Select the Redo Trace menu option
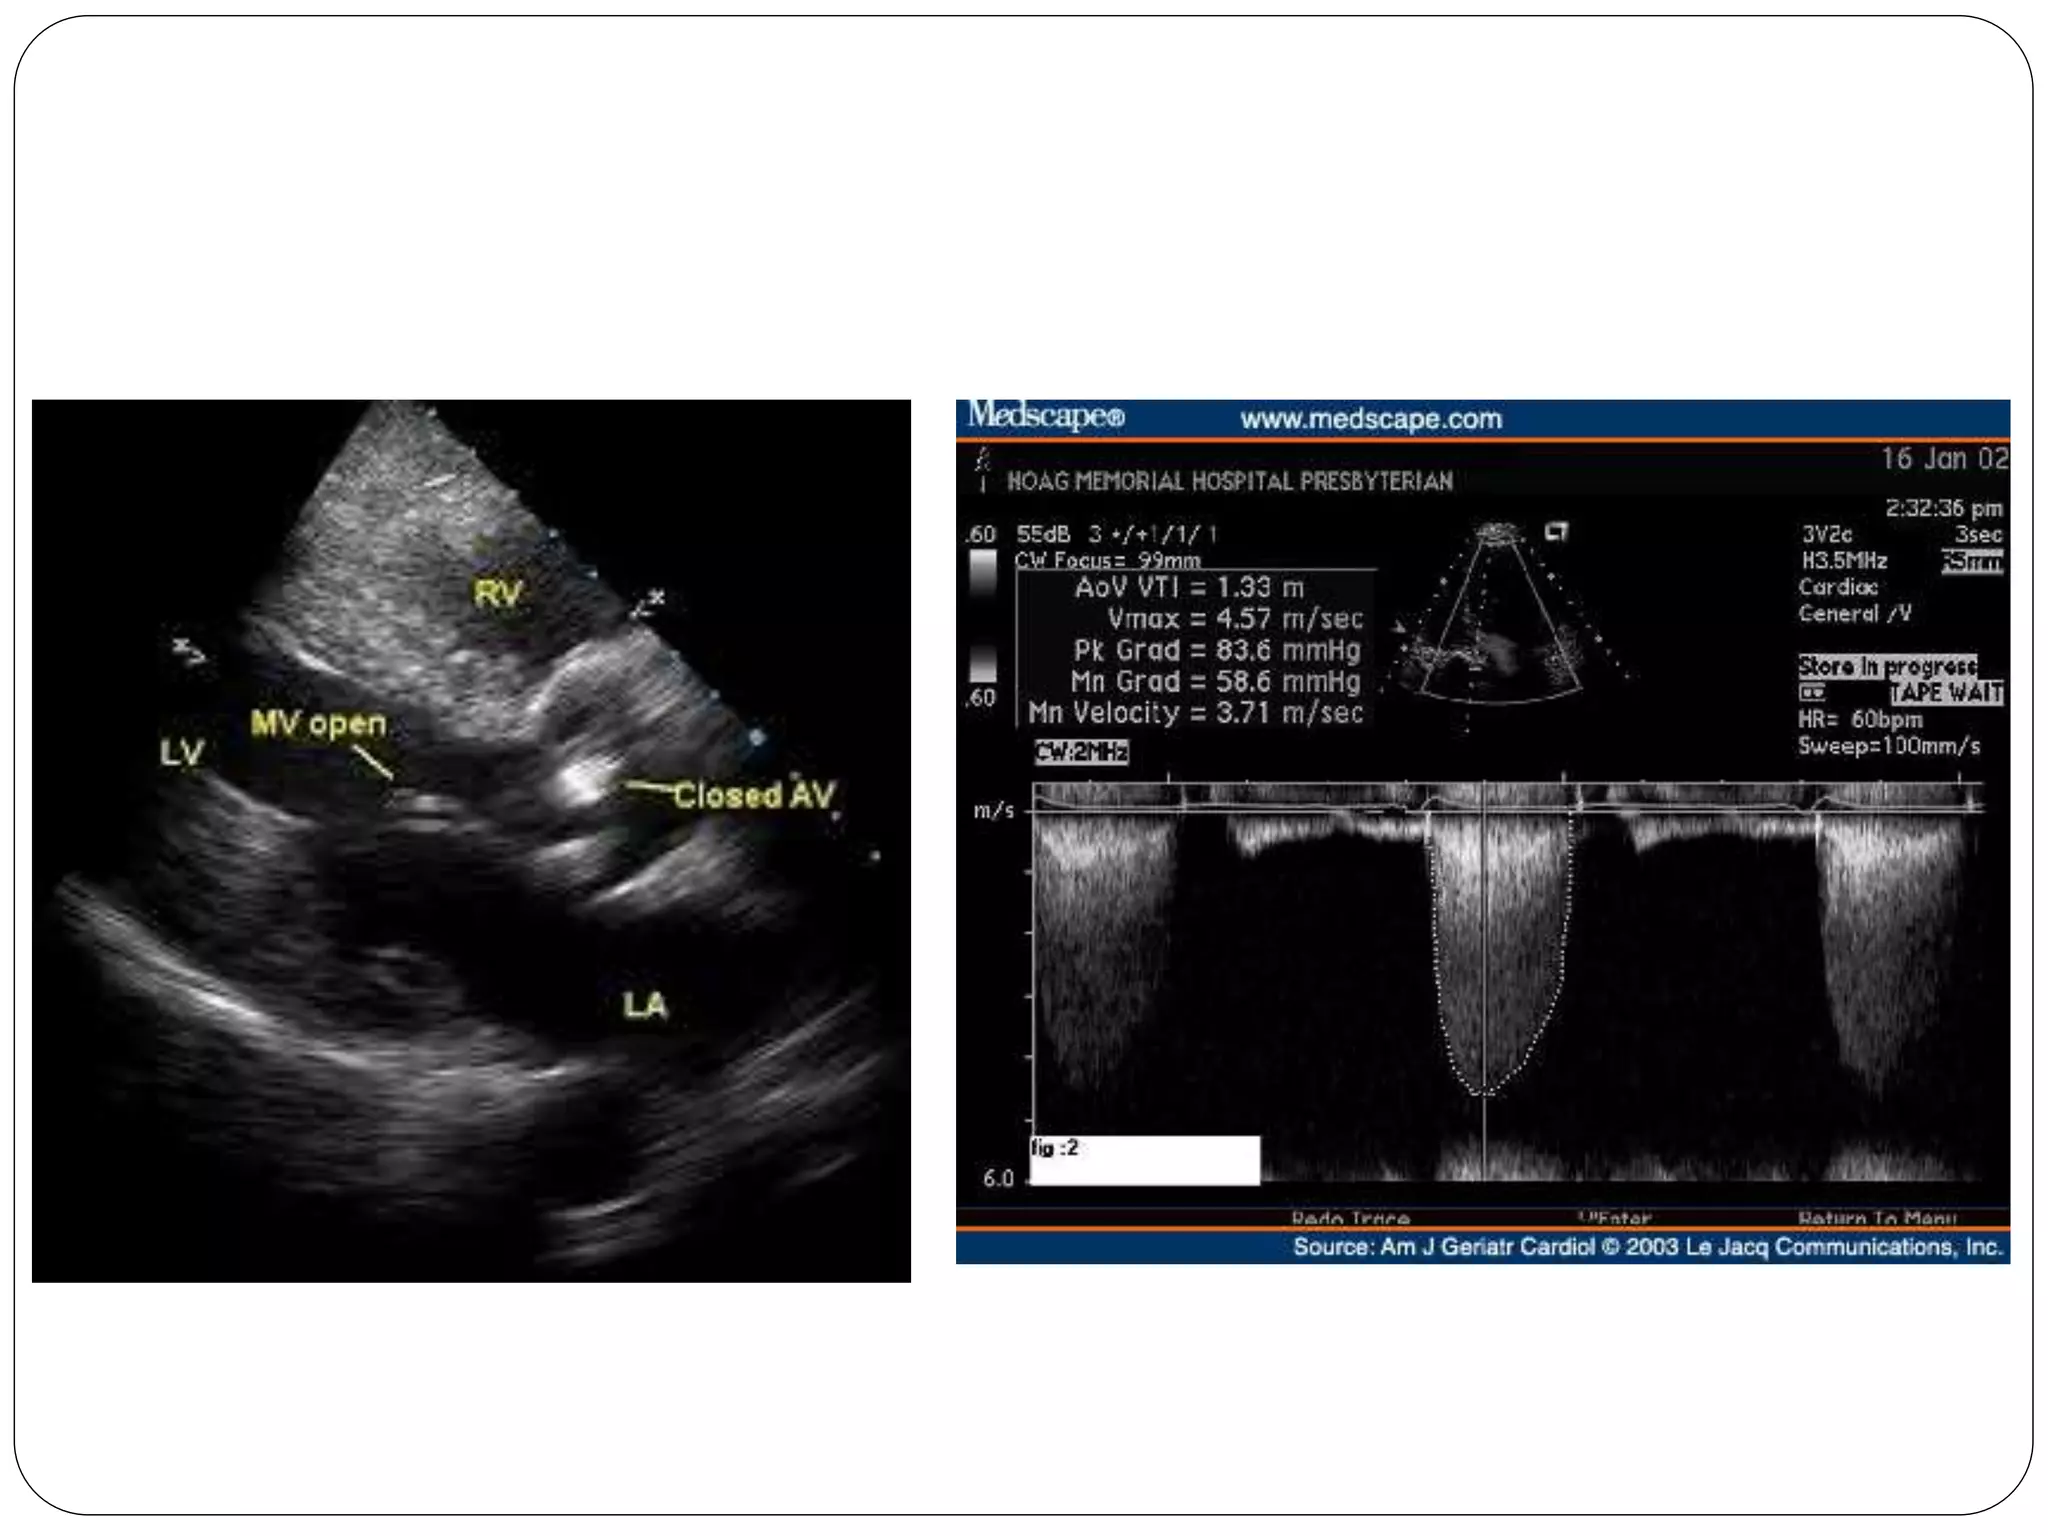This screenshot has height=1536, width=2048. tap(1350, 1218)
